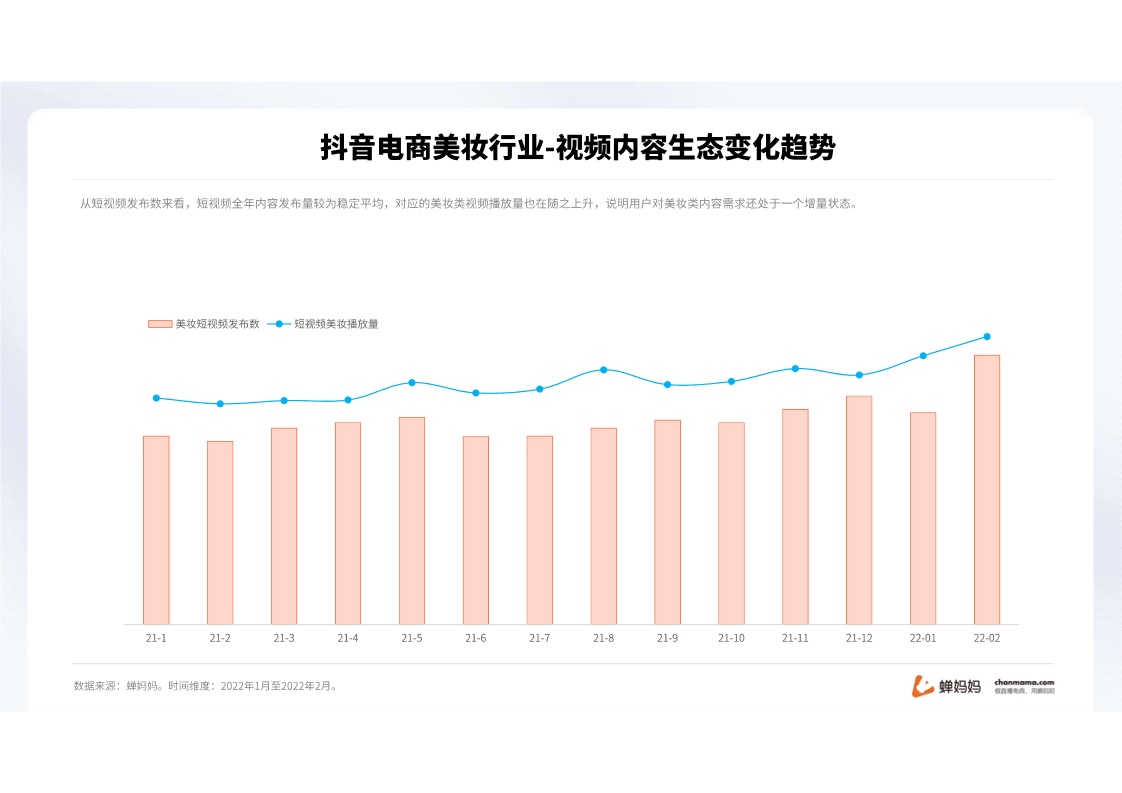This screenshot has height=793, width=1122.
Task: Click the pink legend swatch for 美妆短视频发布数
Action: [x=160, y=324]
